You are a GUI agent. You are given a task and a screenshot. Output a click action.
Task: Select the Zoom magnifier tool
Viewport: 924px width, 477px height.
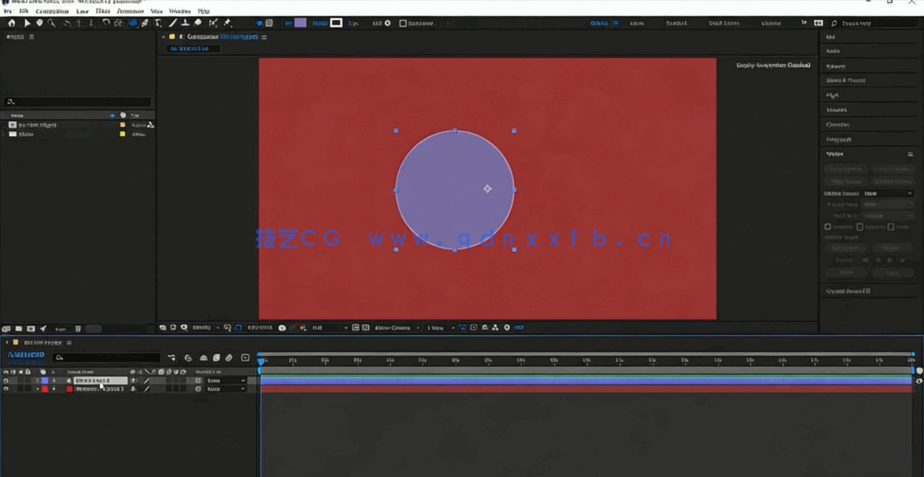click(51, 22)
